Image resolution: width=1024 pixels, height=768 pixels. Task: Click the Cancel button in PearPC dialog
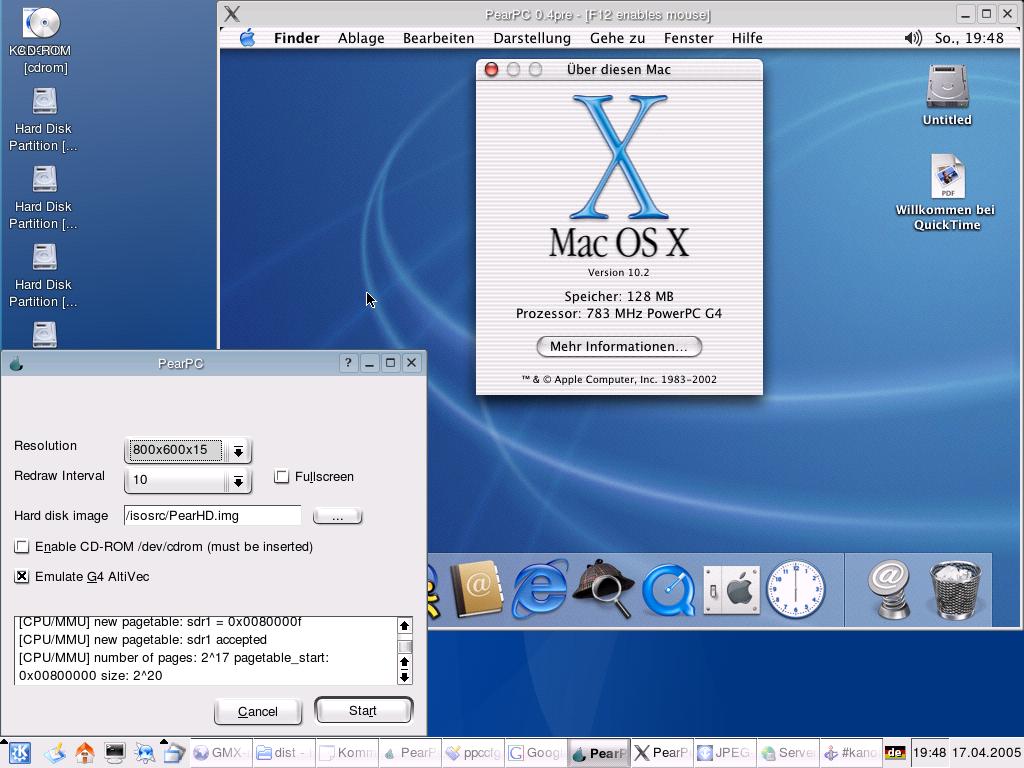pyautogui.click(x=258, y=711)
